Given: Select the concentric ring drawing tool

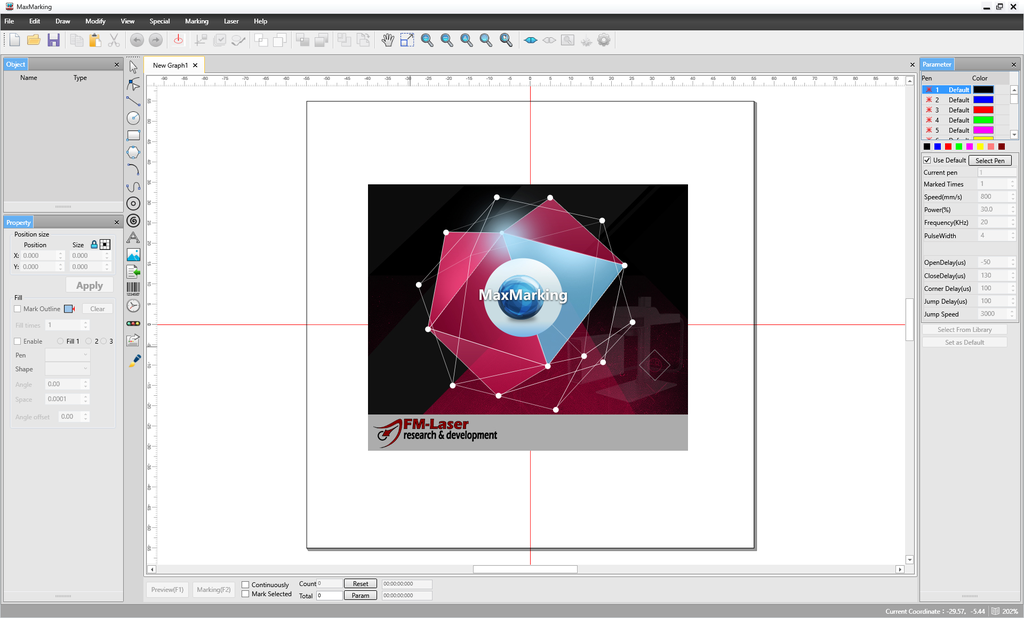Looking at the screenshot, I should 133,204.
